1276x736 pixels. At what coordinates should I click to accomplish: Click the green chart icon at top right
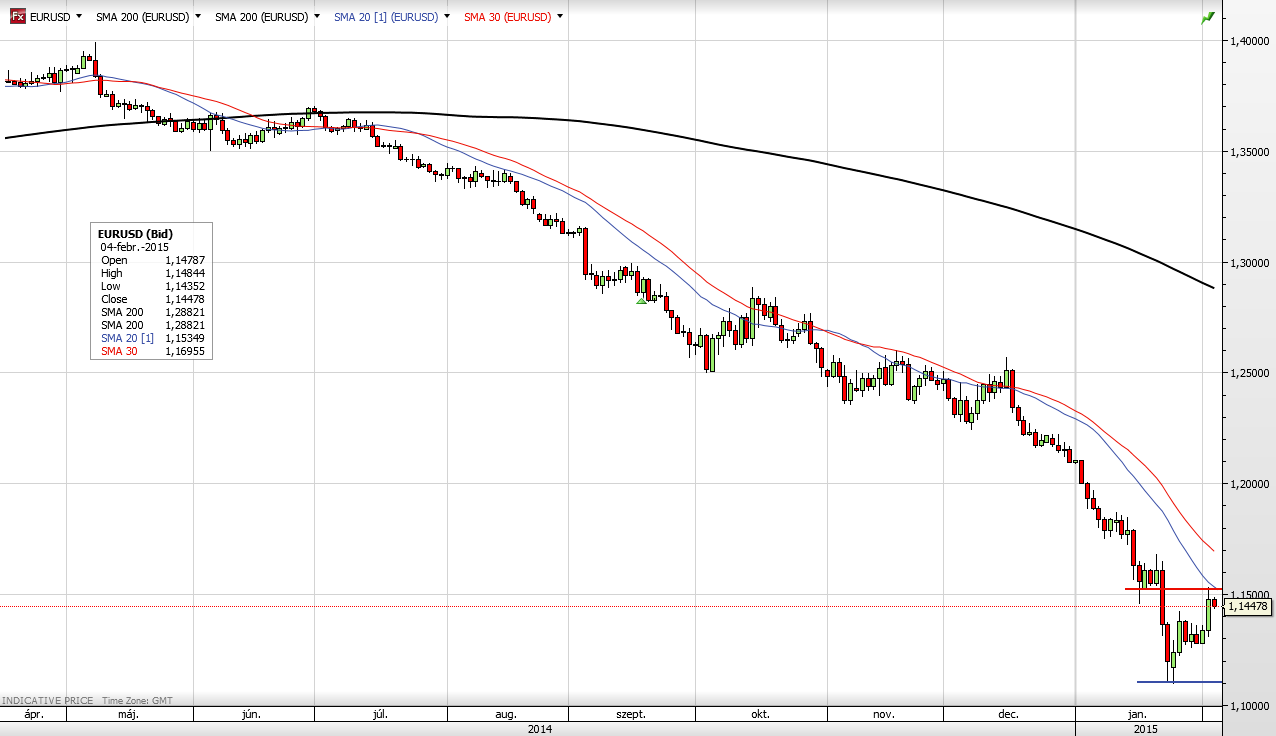(x=1208, y=17)
